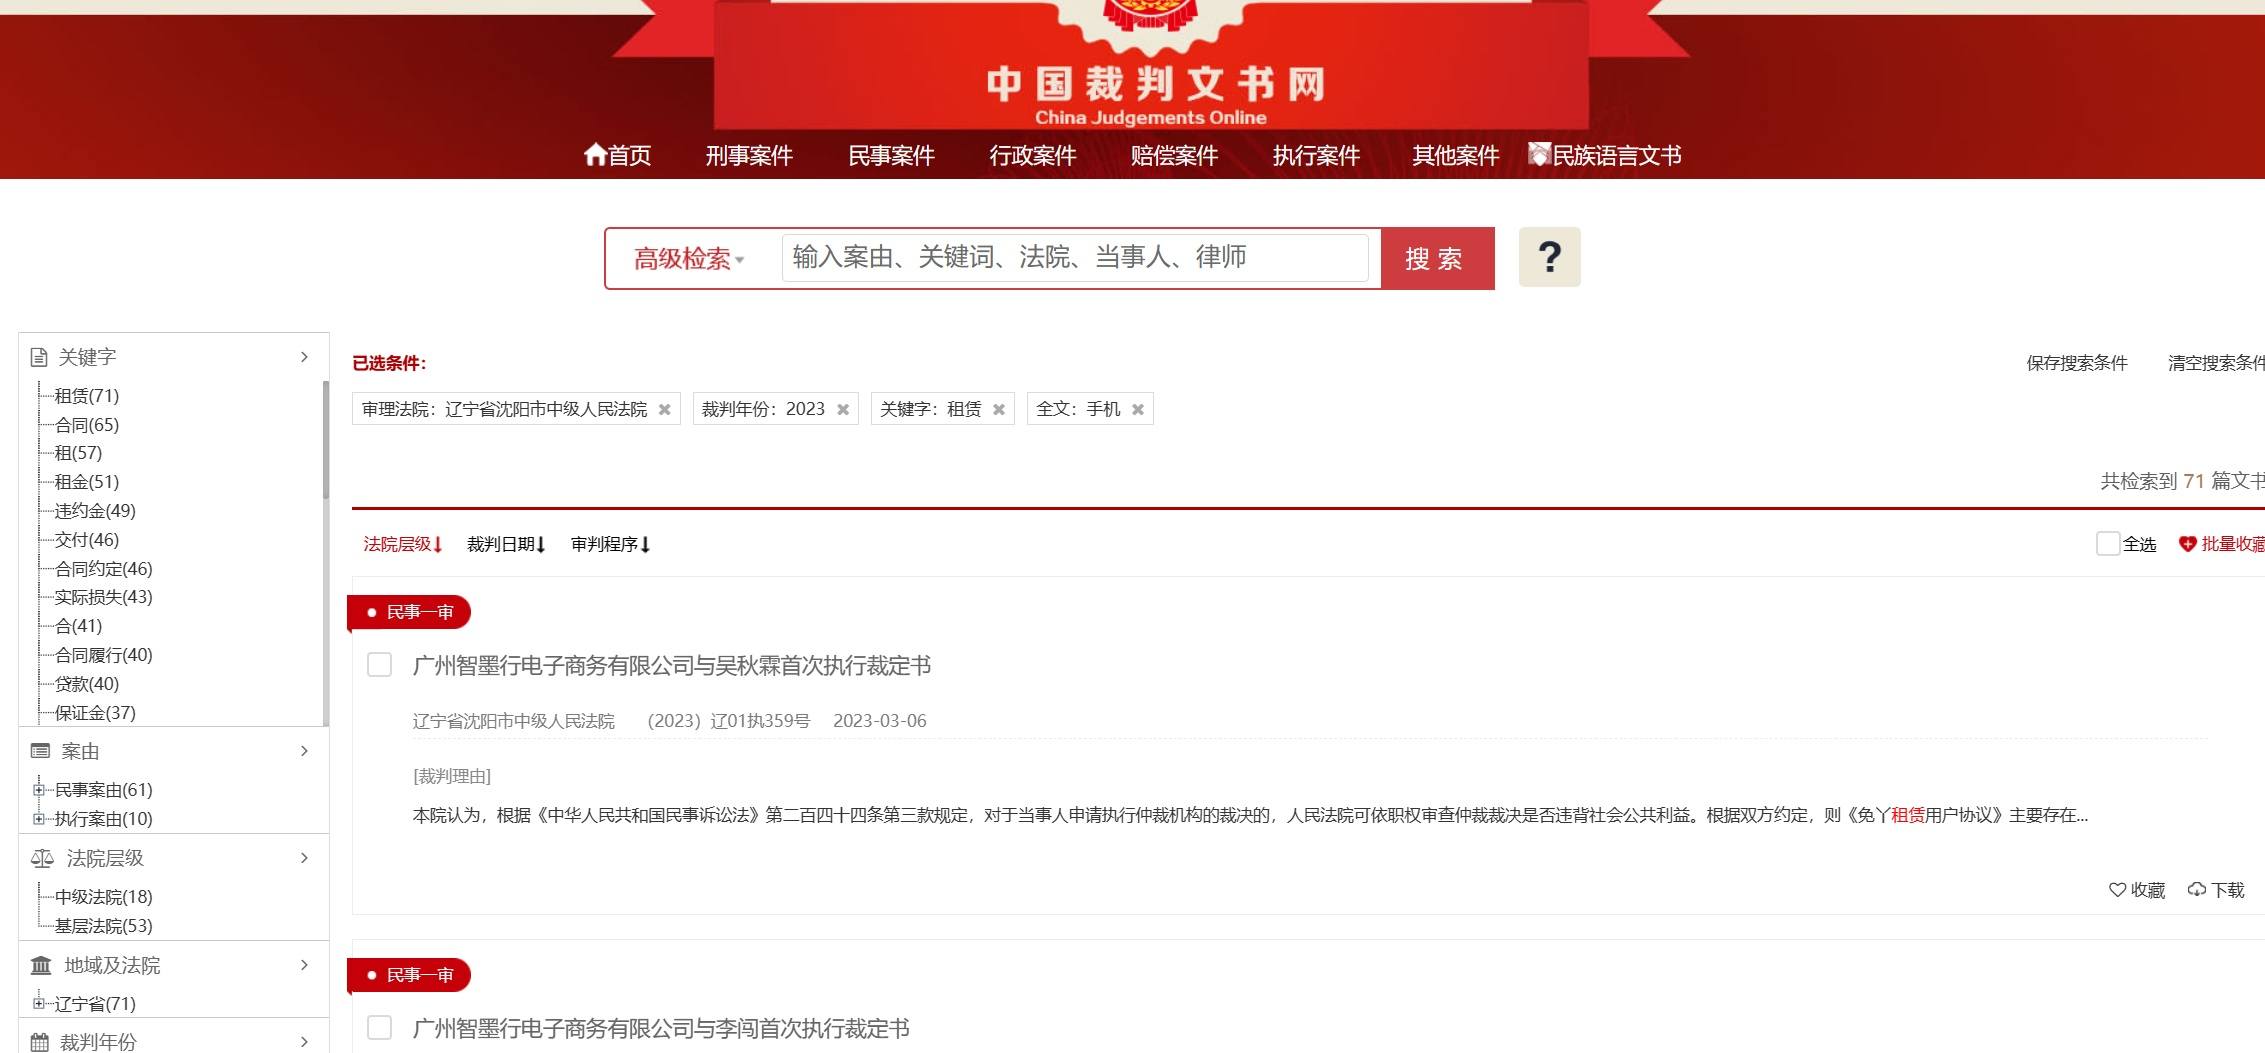Open 刑事案件 category
The height and width of the screenshot is (1053, 2265).
coord(749,155)
